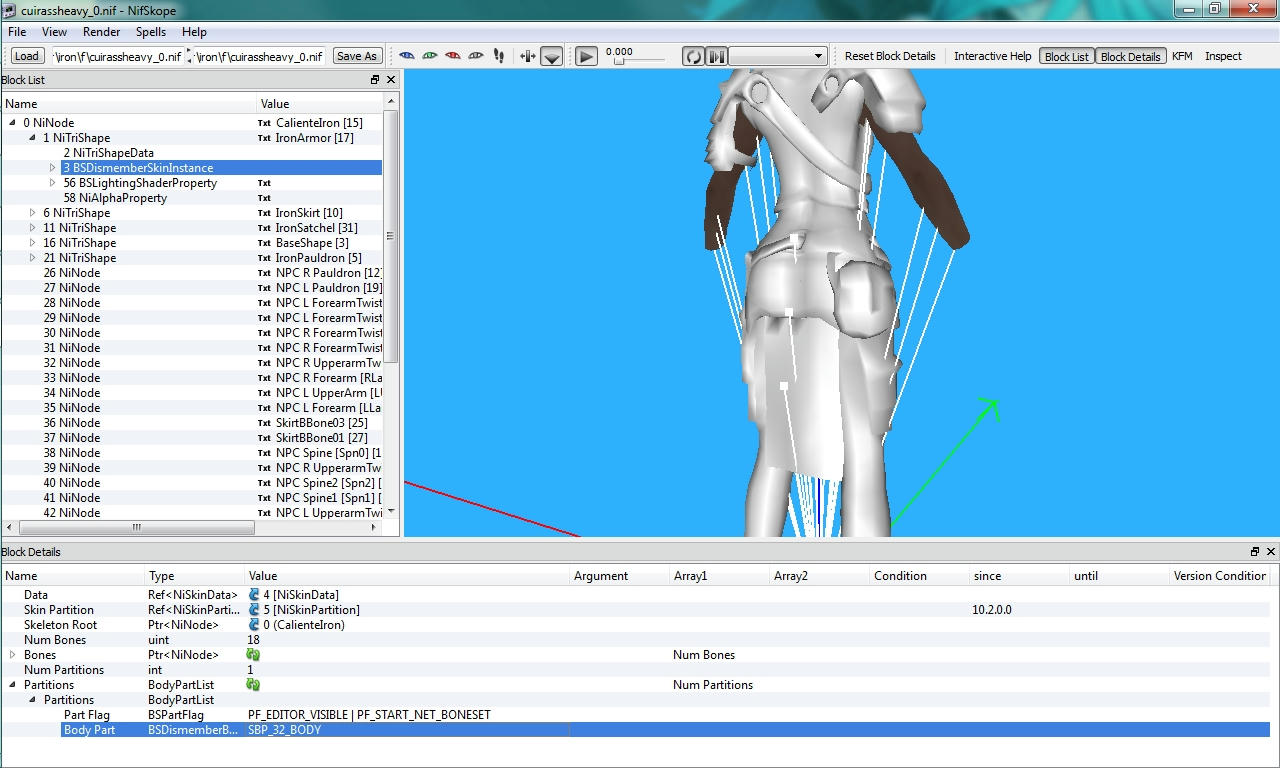The width and height of the screenshot is (1280, 768).
Task: Toggle the Block List panel button
Action: pyautogui.click(x=1067, y=56)
